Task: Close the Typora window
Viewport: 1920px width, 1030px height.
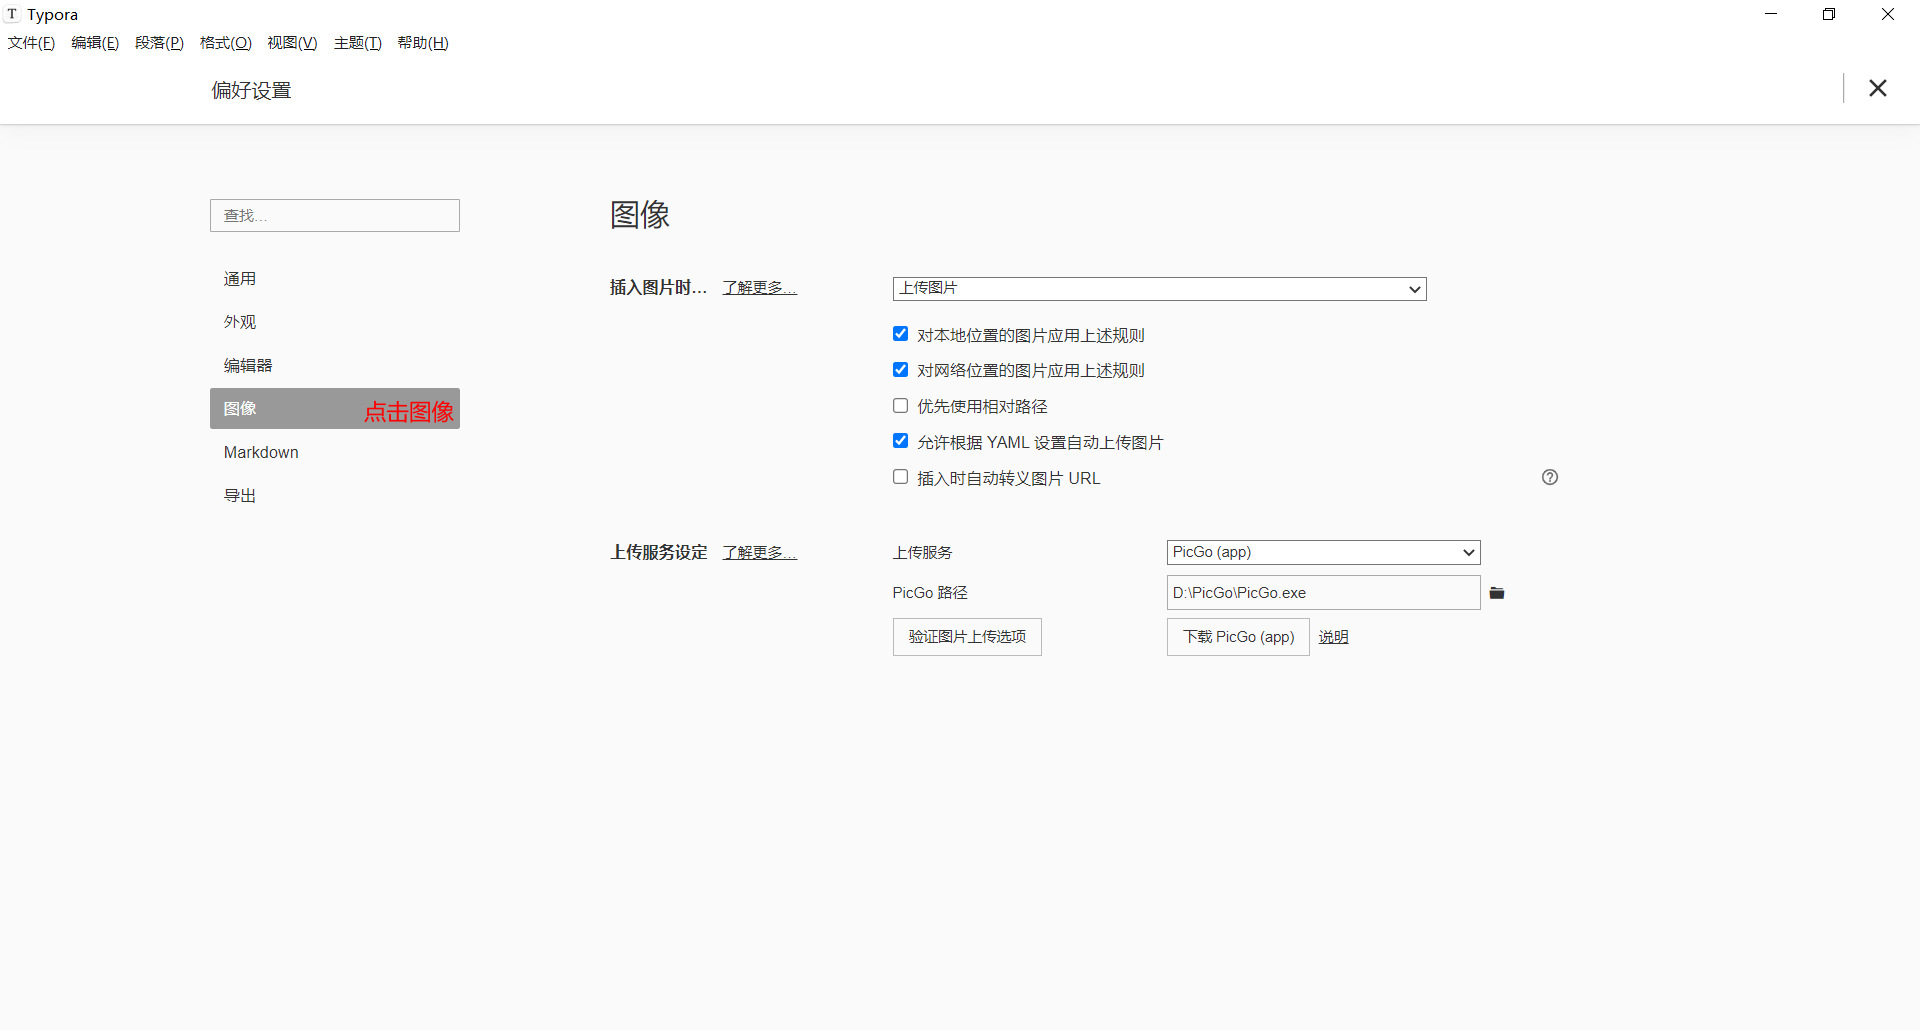Action: [1888, 14]
